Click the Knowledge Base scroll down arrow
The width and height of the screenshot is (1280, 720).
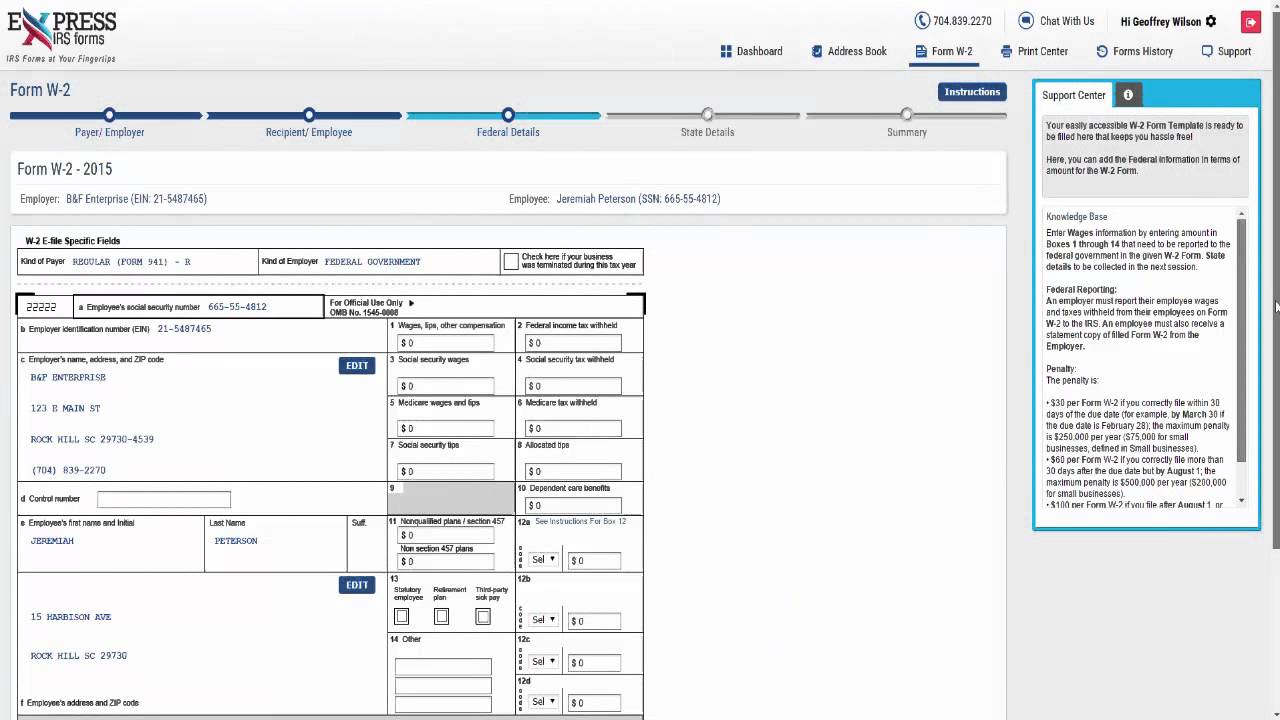tap(1242, 500)
